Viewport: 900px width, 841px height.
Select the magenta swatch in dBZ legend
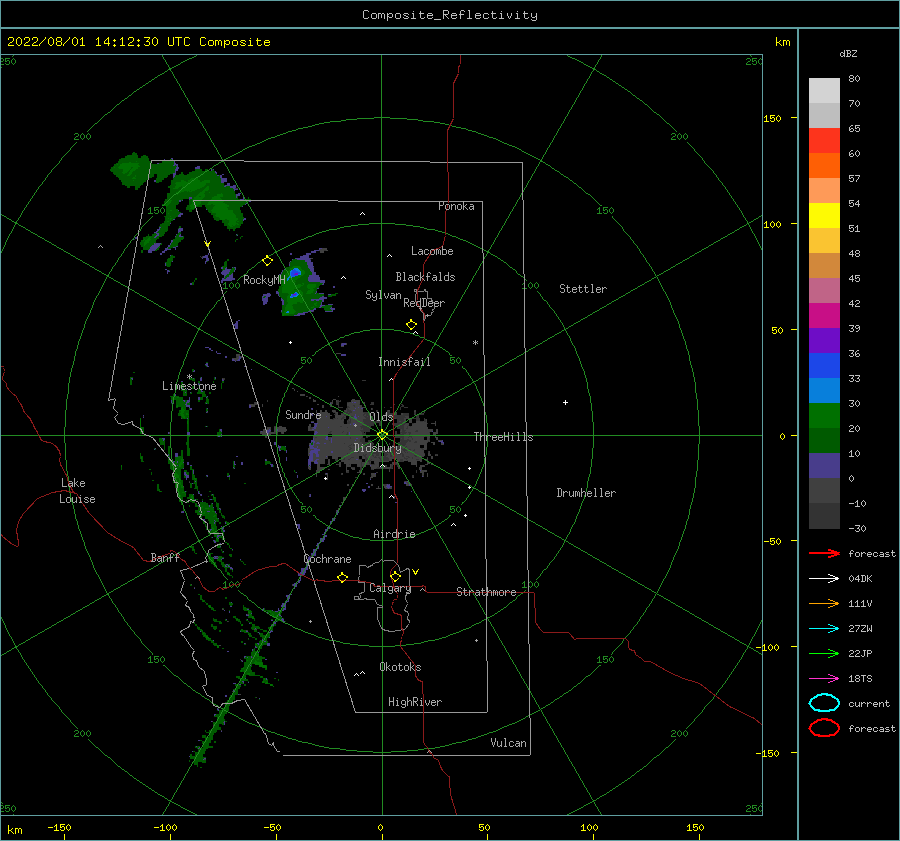(x=824, y=315)
